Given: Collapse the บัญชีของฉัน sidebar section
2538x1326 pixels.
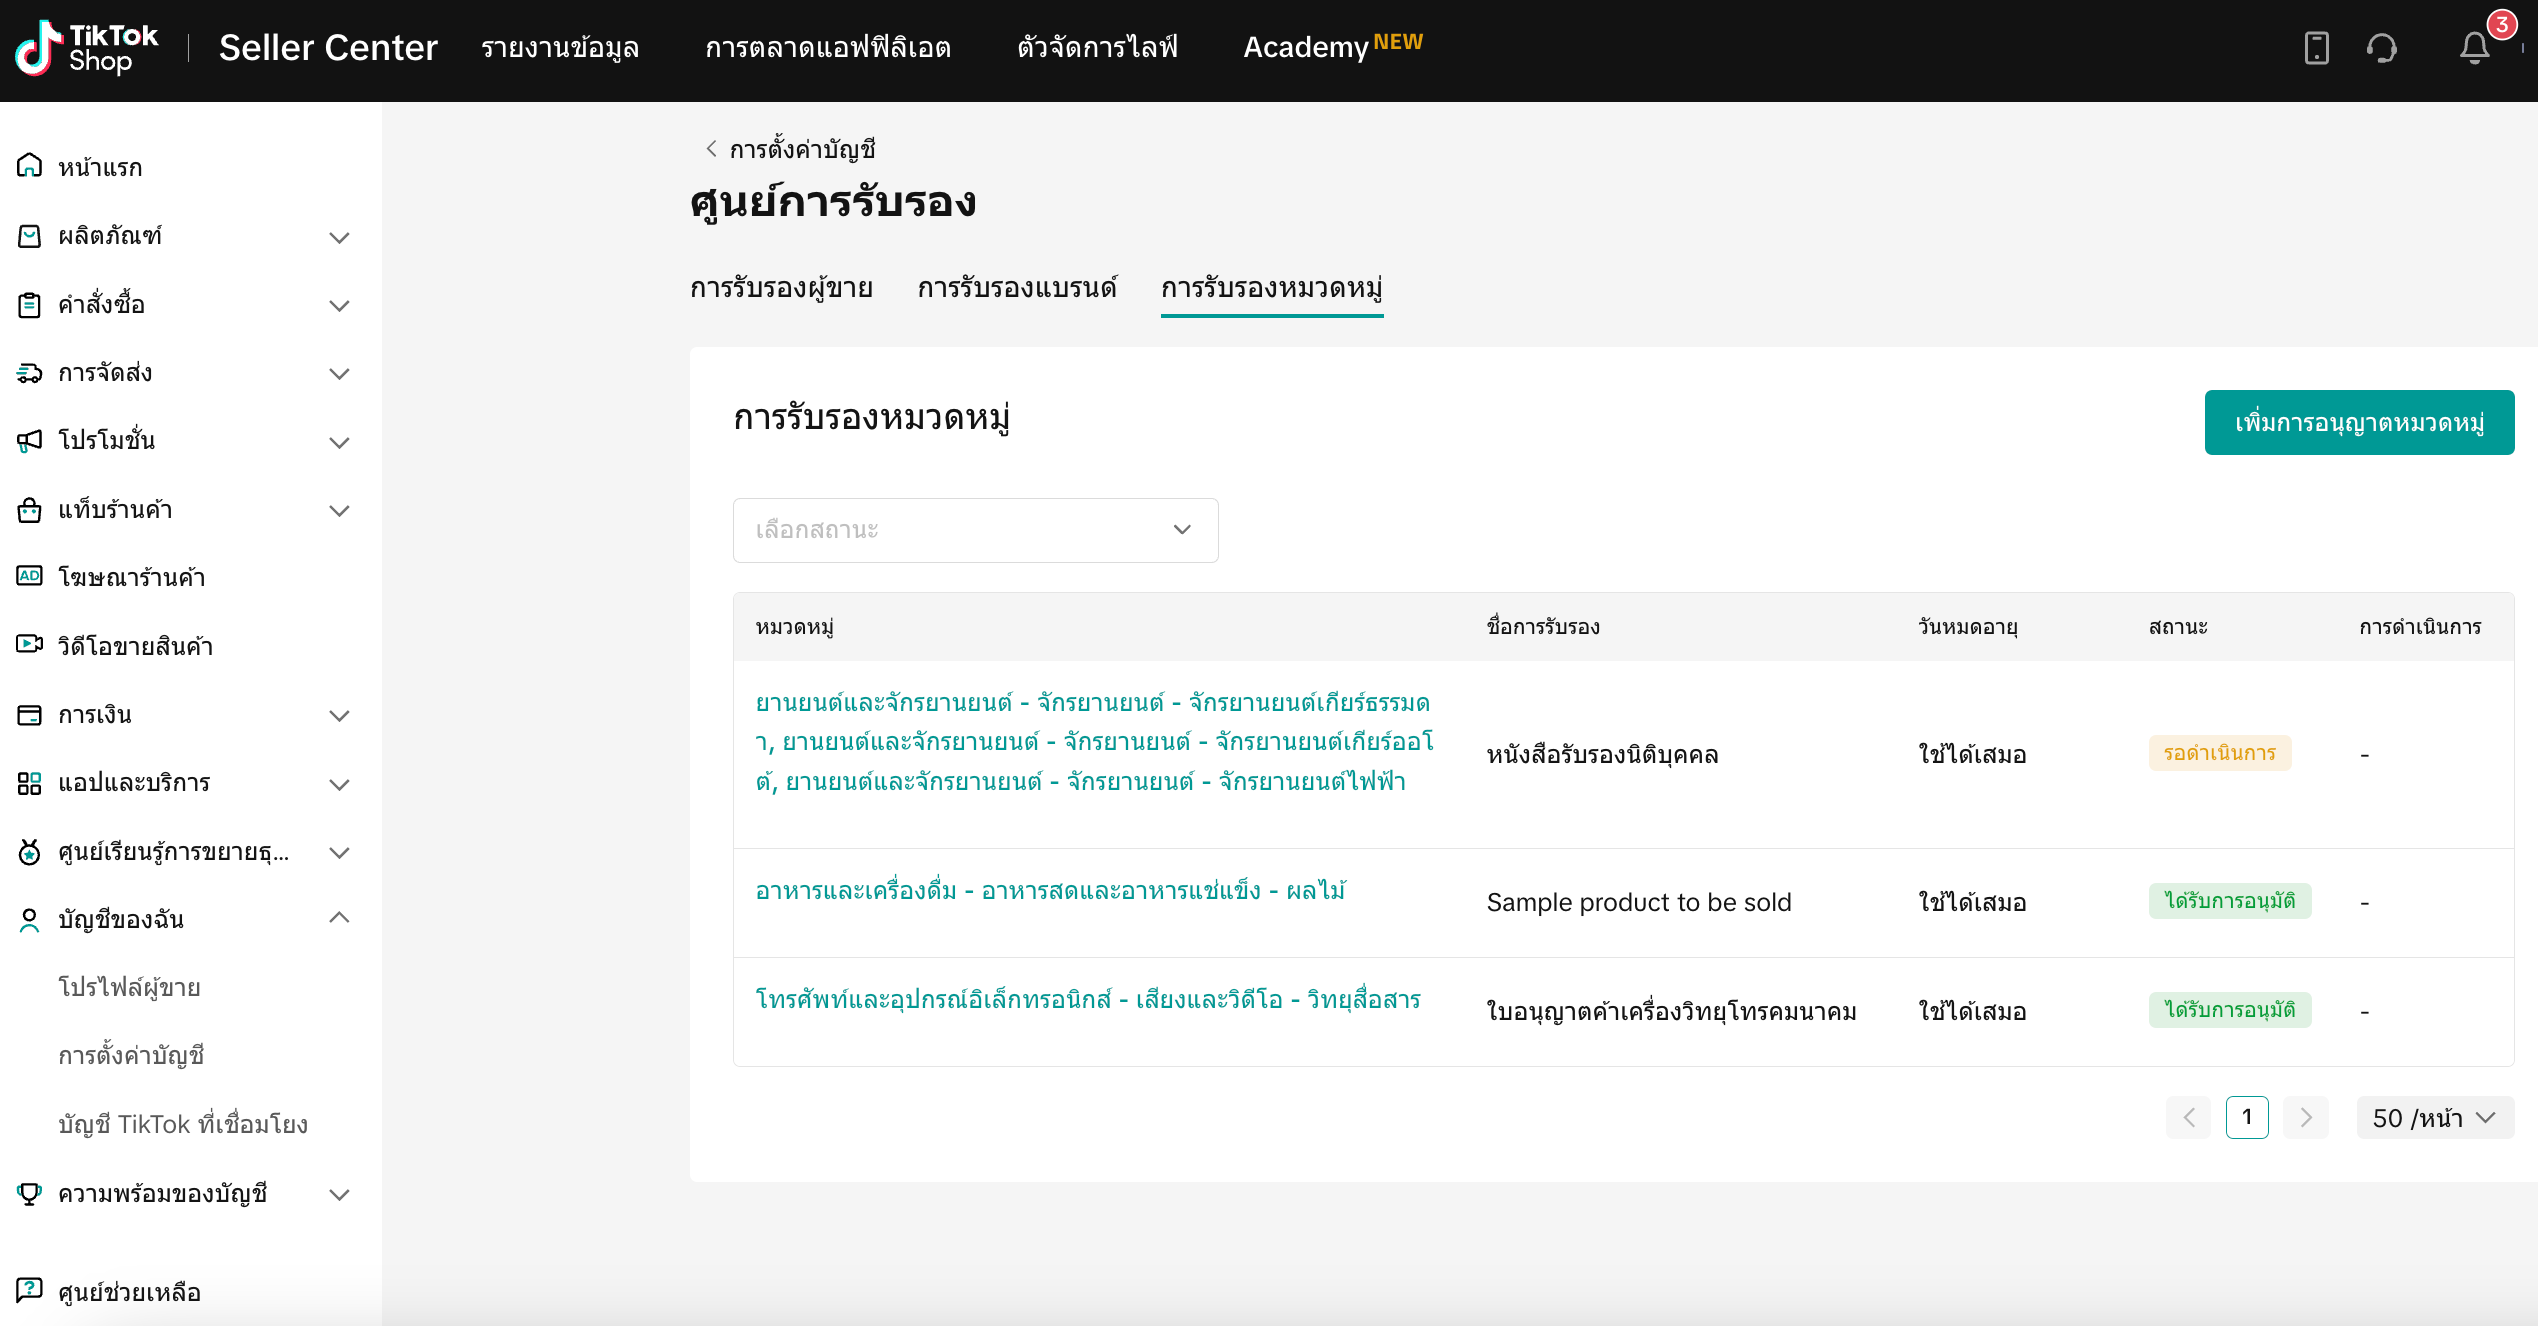Looking at the screenshot, I should click(x=339, y=918).
